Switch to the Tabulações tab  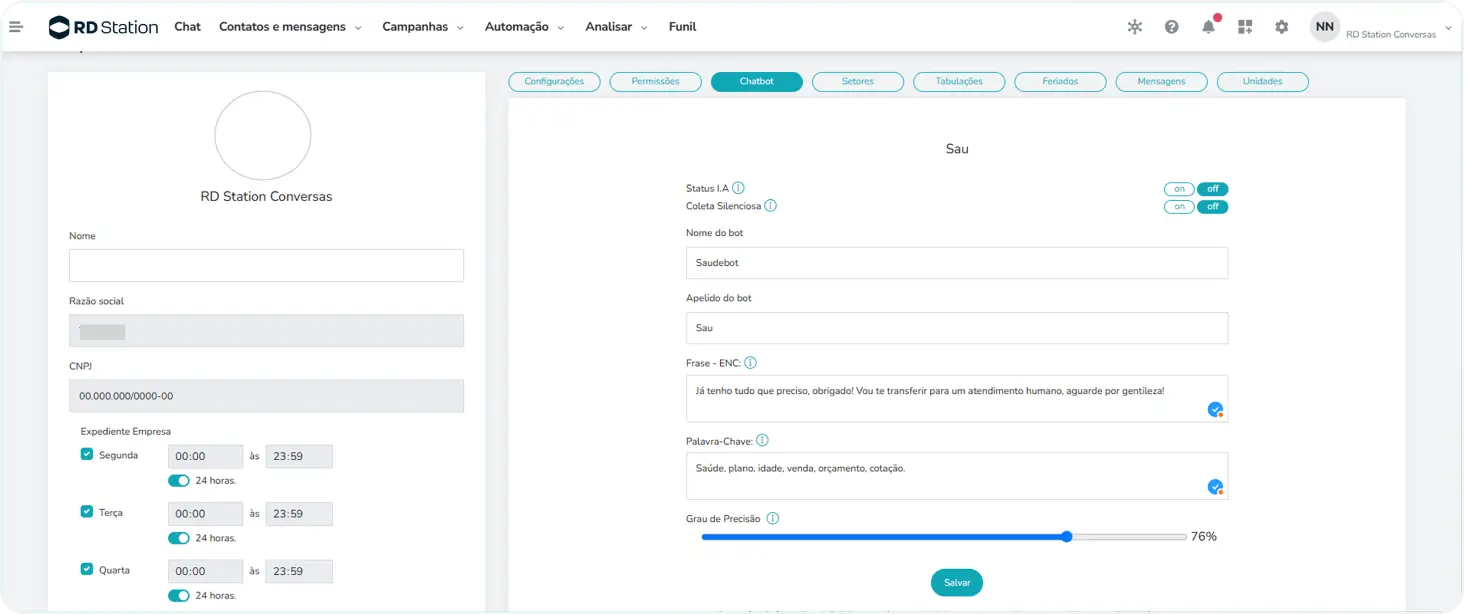pos(959,81)
